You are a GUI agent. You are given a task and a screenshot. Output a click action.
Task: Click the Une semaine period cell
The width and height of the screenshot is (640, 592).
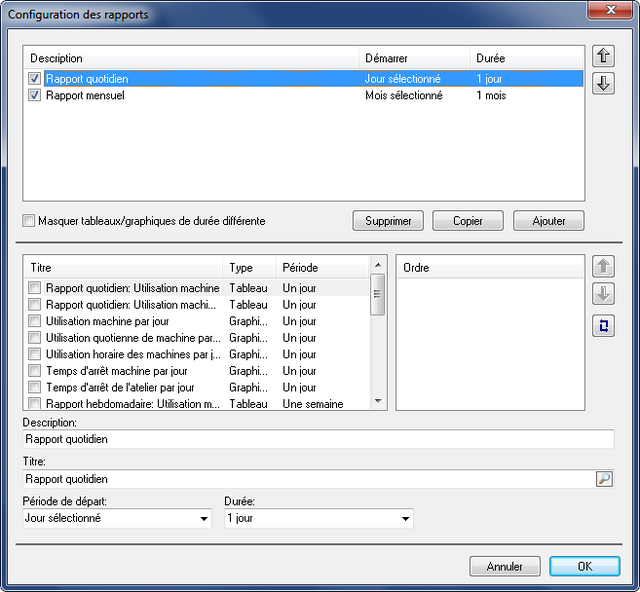point(313,404)
